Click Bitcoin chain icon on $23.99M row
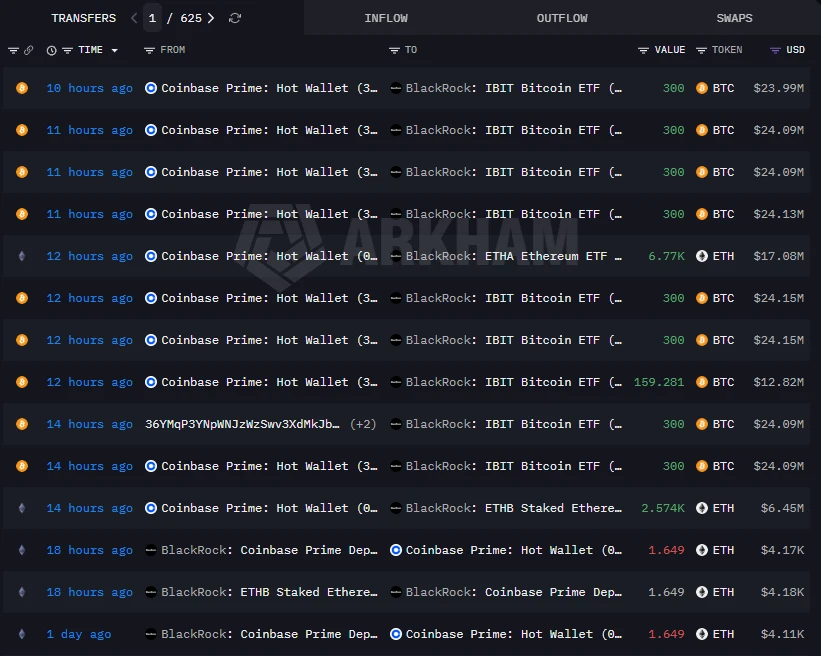Viewport: 821px width, 656px height. 22,88
